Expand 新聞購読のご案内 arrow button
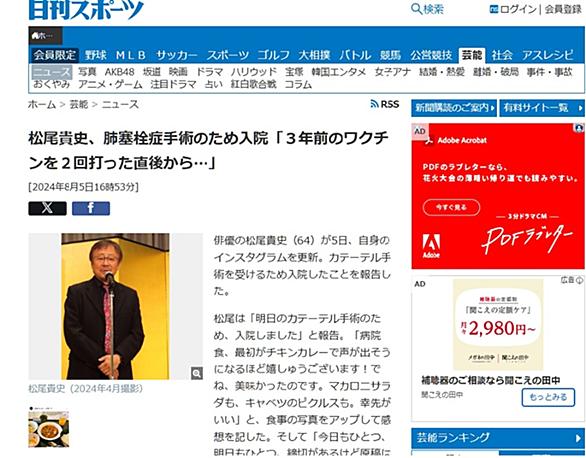This screenshot has width=586, height=458. 454,108
